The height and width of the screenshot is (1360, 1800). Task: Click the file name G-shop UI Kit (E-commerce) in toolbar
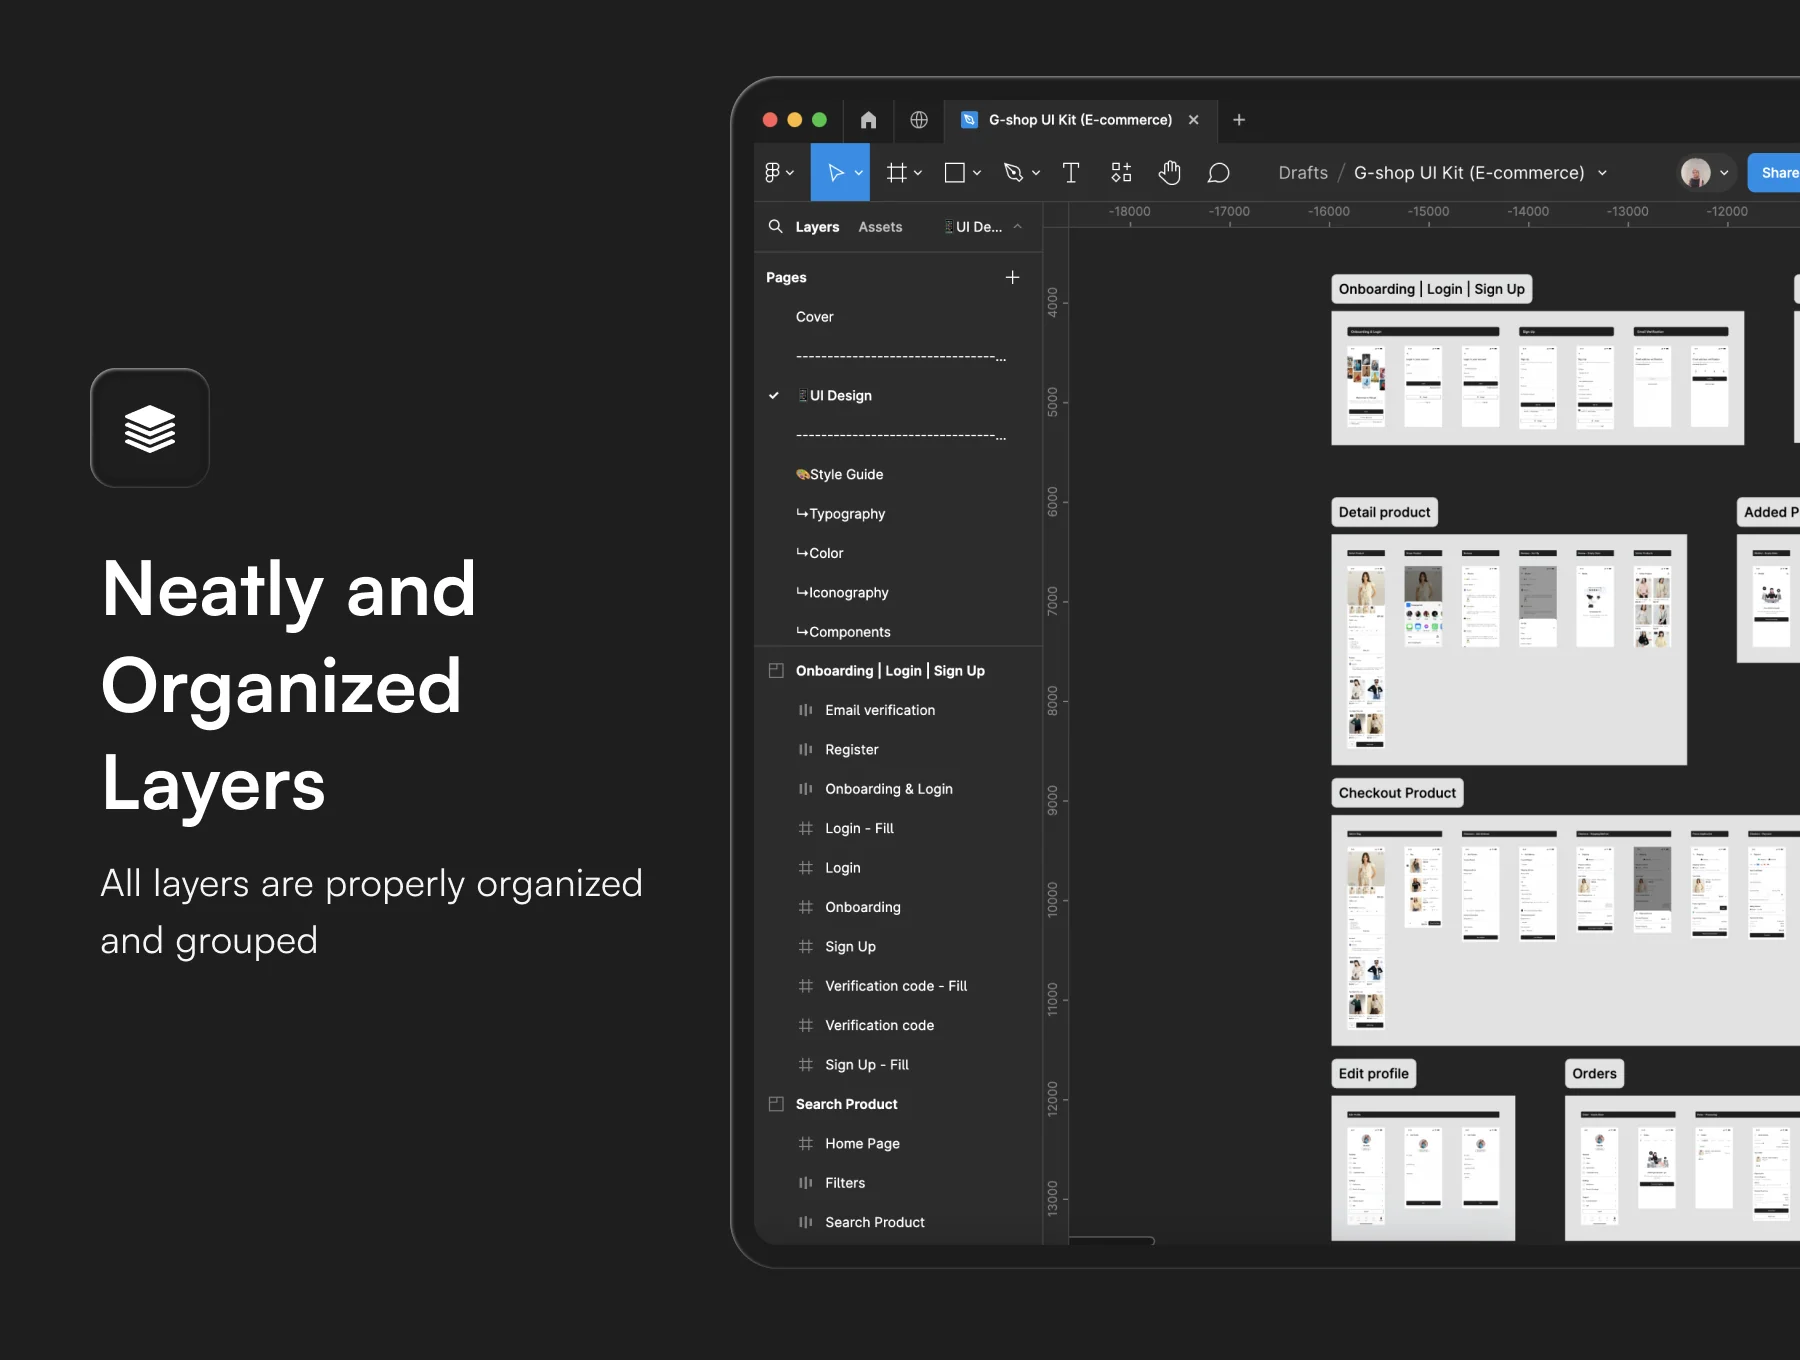(1469, 173)
